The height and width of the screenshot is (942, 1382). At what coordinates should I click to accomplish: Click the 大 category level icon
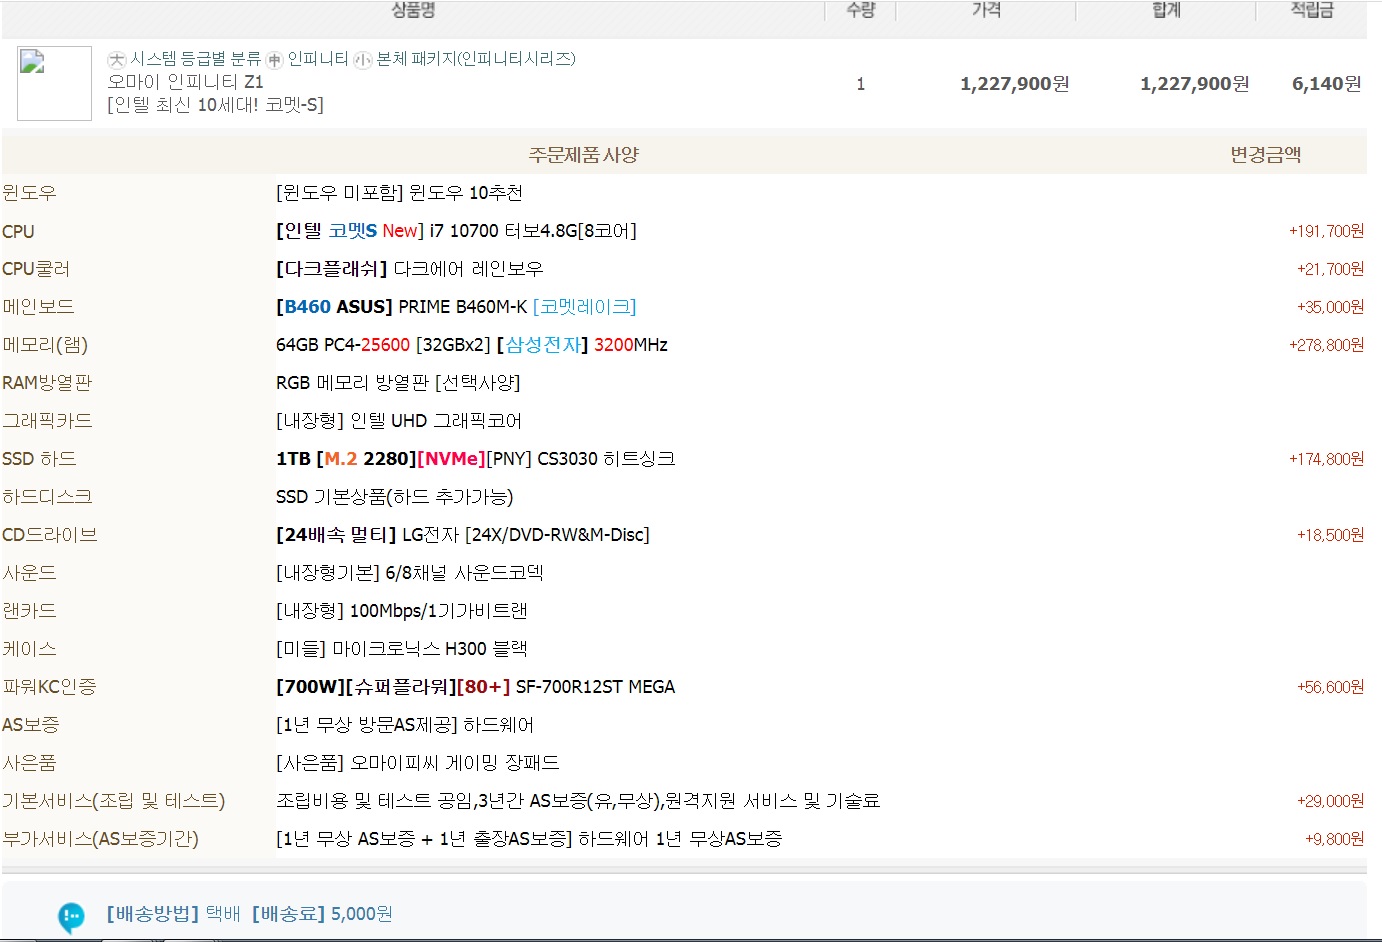116,60
